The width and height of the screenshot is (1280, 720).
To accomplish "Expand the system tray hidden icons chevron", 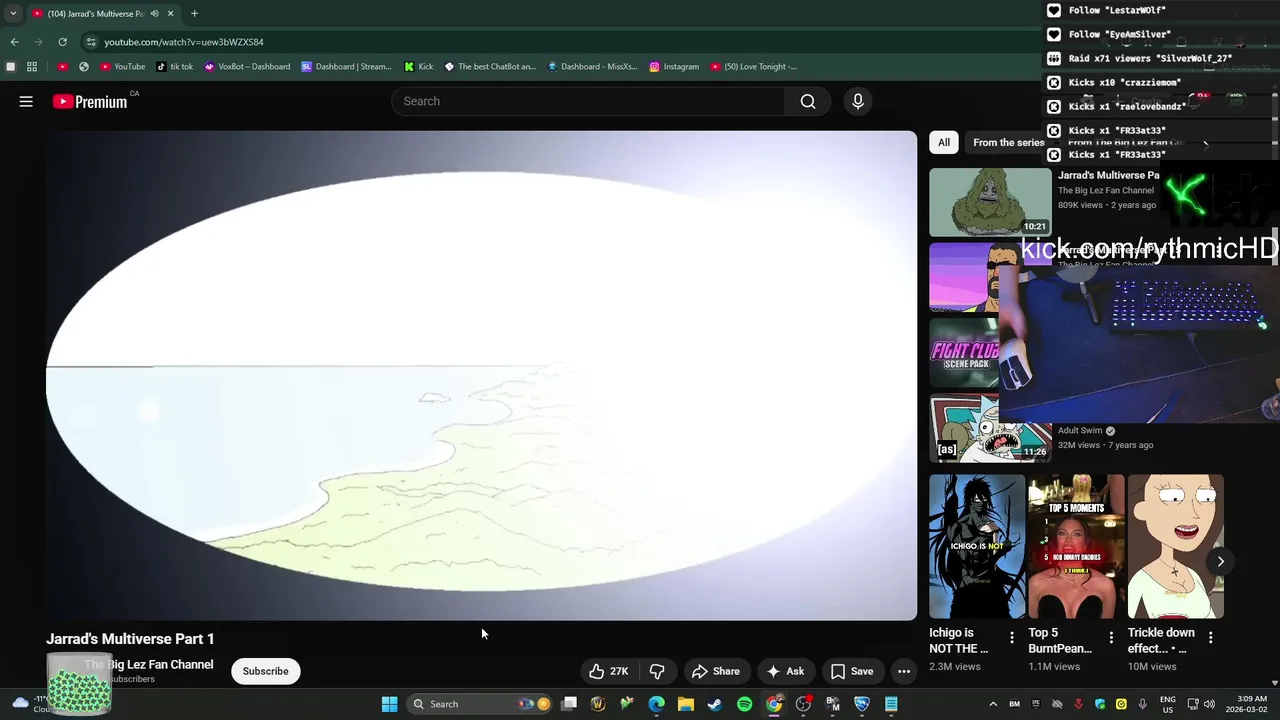I will (993, 704).
